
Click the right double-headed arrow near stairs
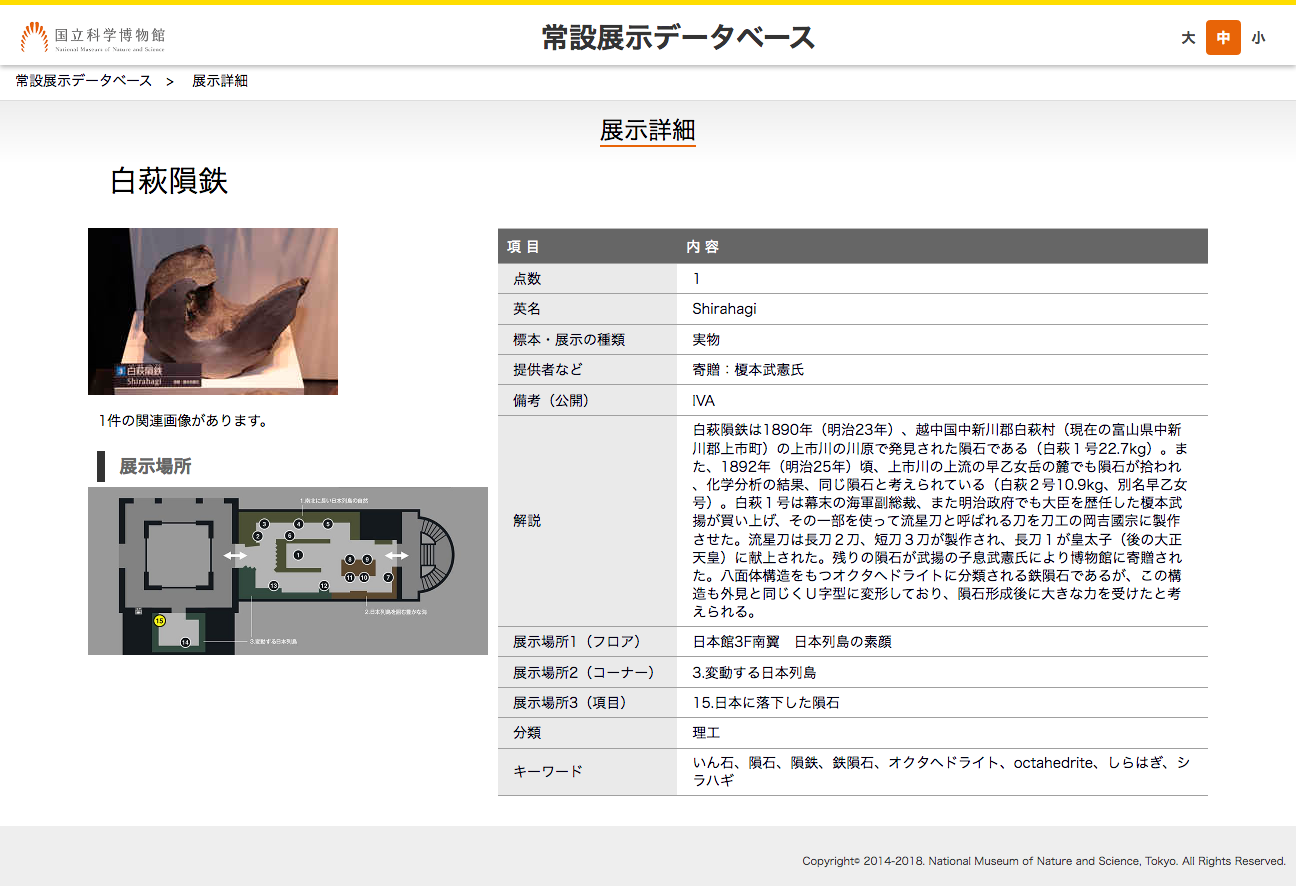tap(397, 555)
